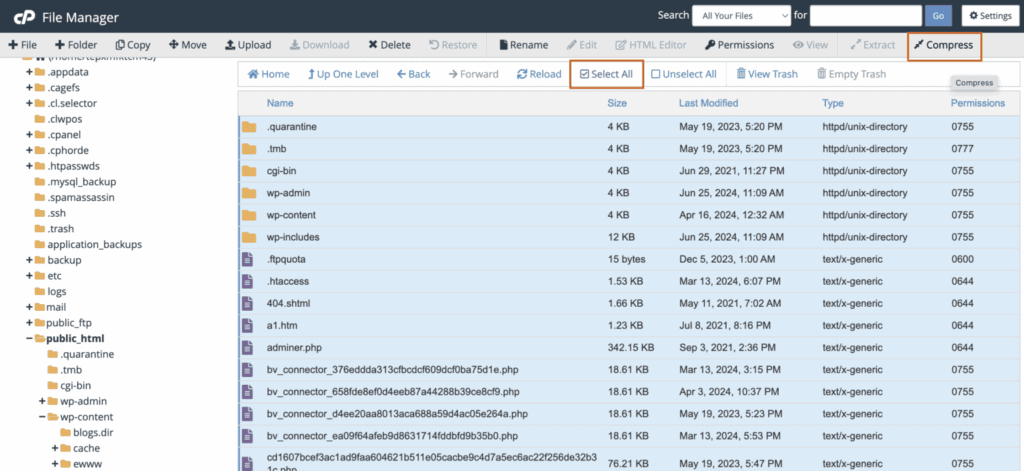Click the 404.shtml file icon
The image size is (1024, 471).
pos(248,303)
